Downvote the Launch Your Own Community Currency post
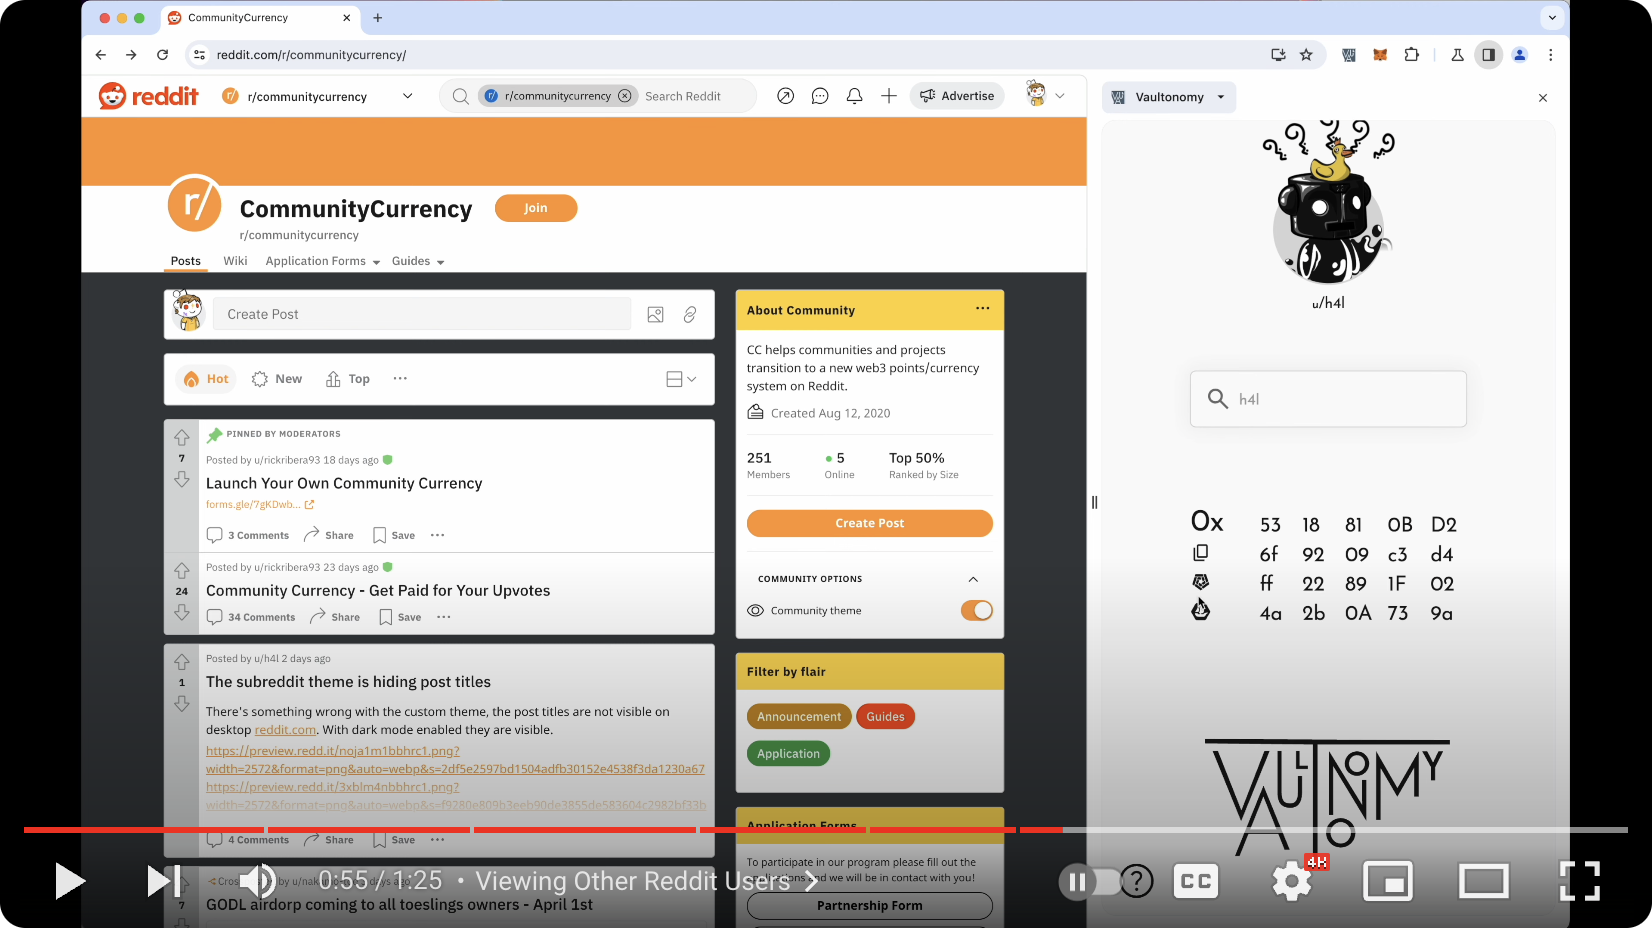The width and height of the screenshot is (1652, 928). click(182, 480)
